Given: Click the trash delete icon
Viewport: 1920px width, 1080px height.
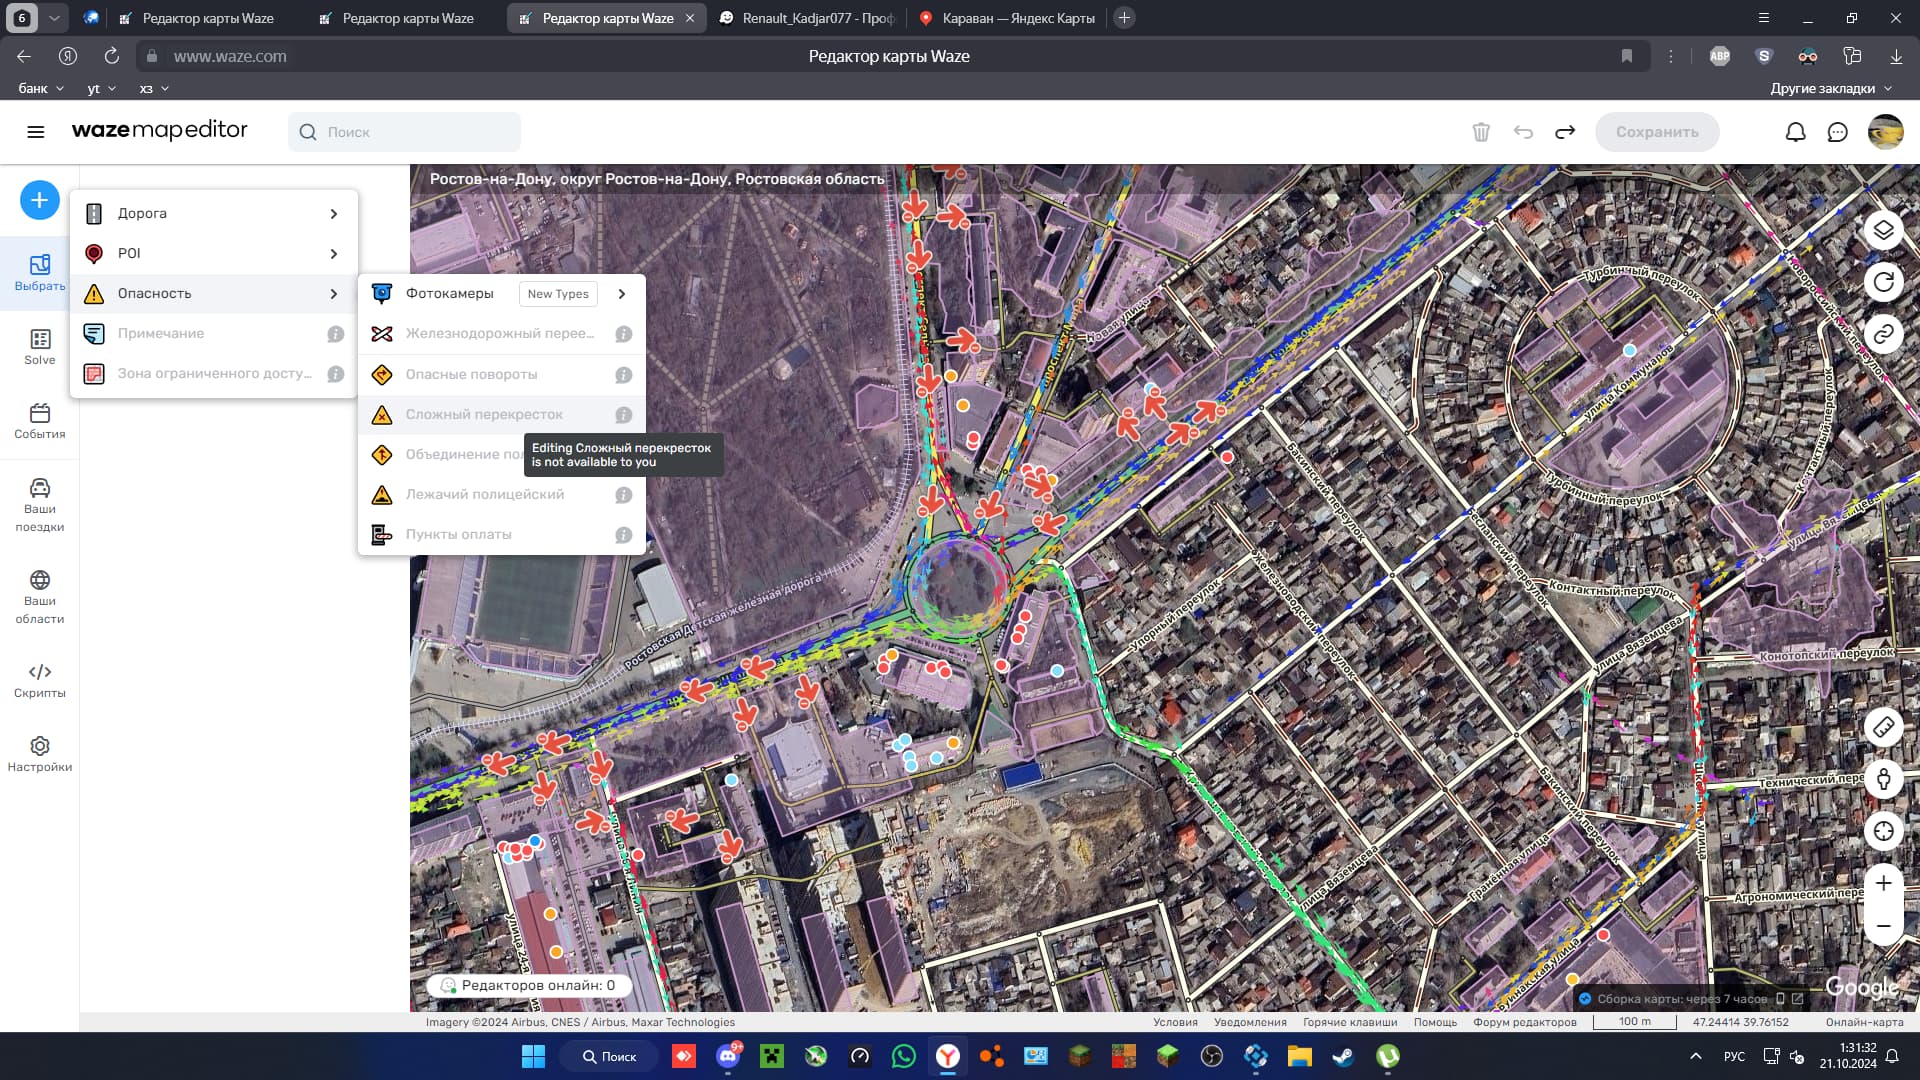Looking at the screenshot, I should pyautogui.click(x=1481, y=132).
